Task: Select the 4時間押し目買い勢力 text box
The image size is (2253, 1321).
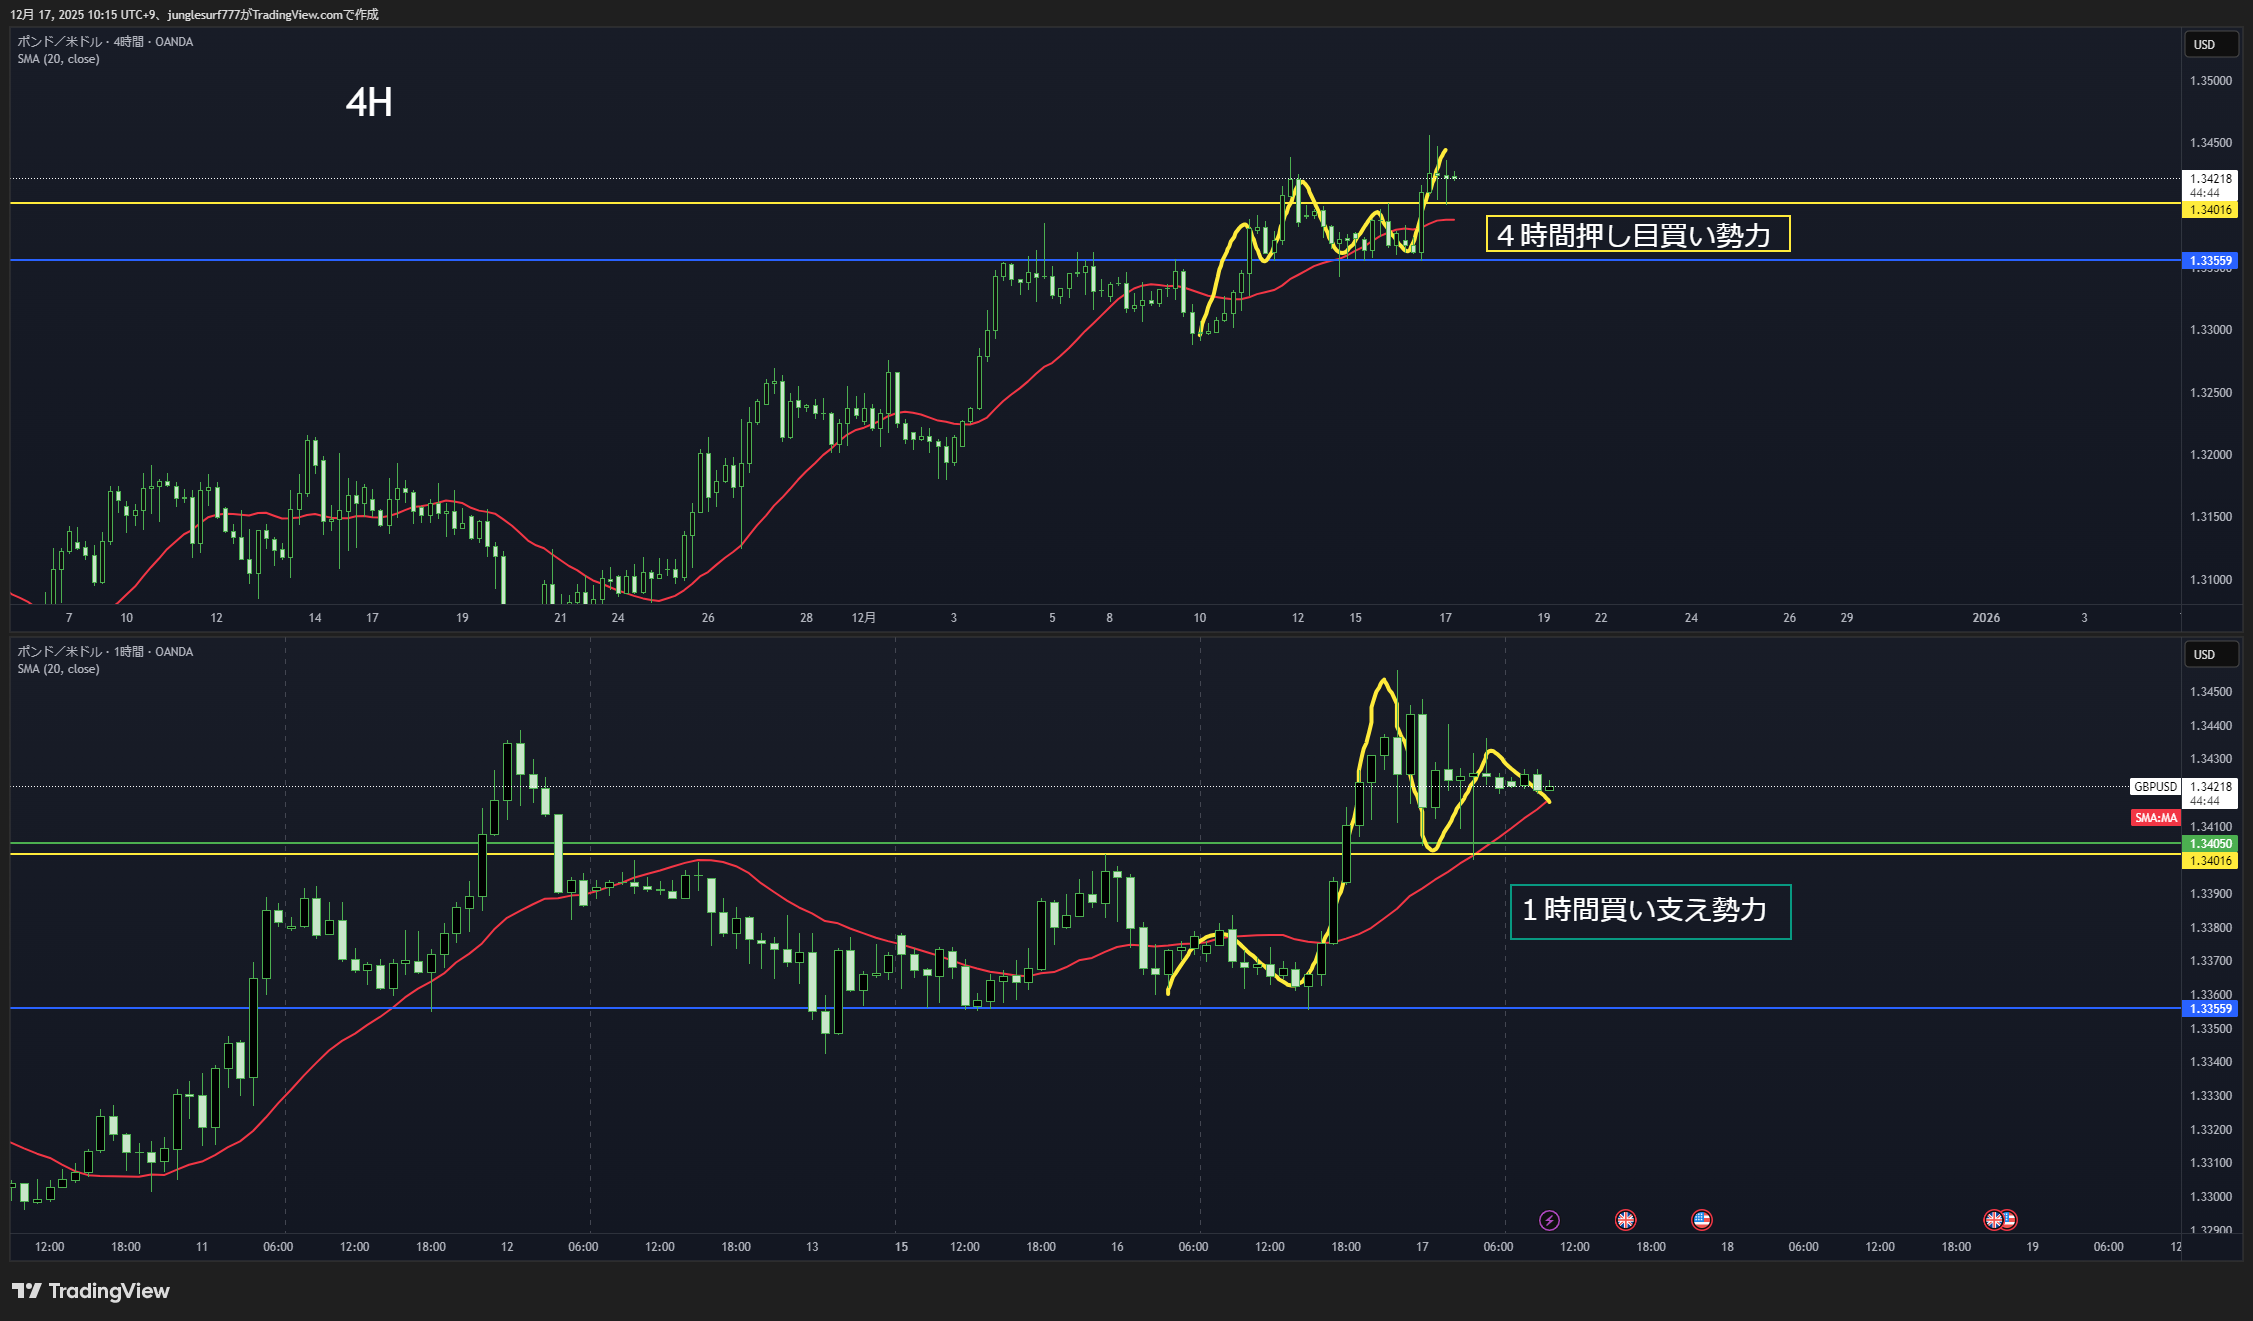Action: [1637, 235]
